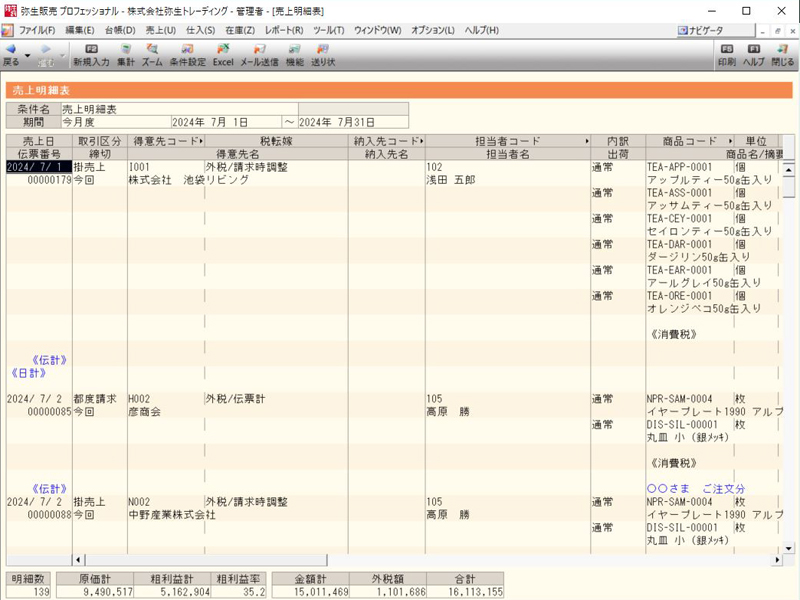800x600 pixels.
Task: Click the 期間 field 今月度
Action: [116, 122]
